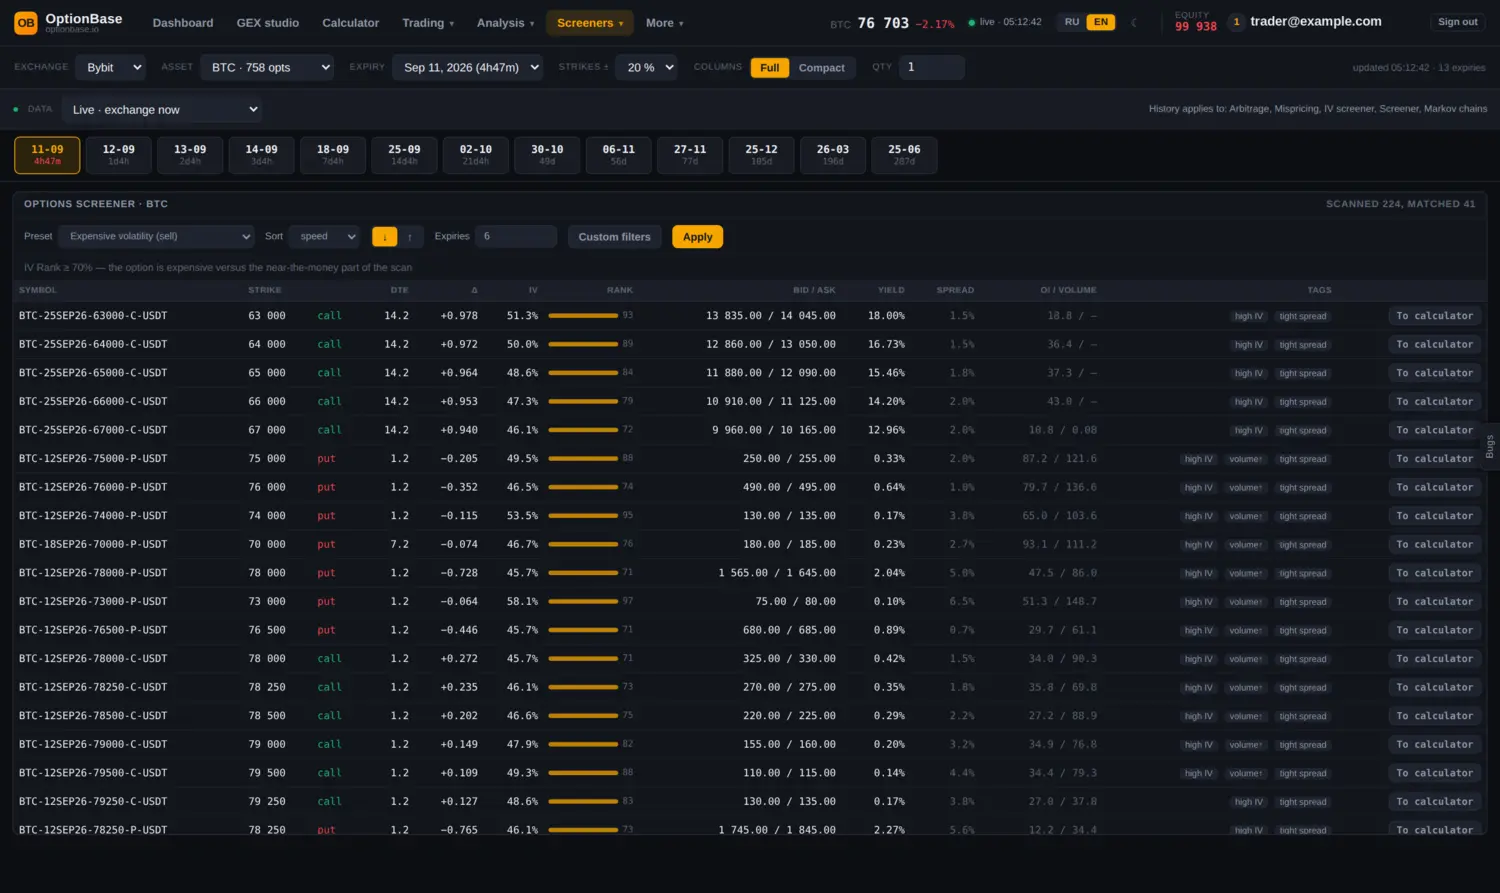Select Compact columns view
Image resolution: width=1500 pixels, height=893 pixels.
click(822, 67)
